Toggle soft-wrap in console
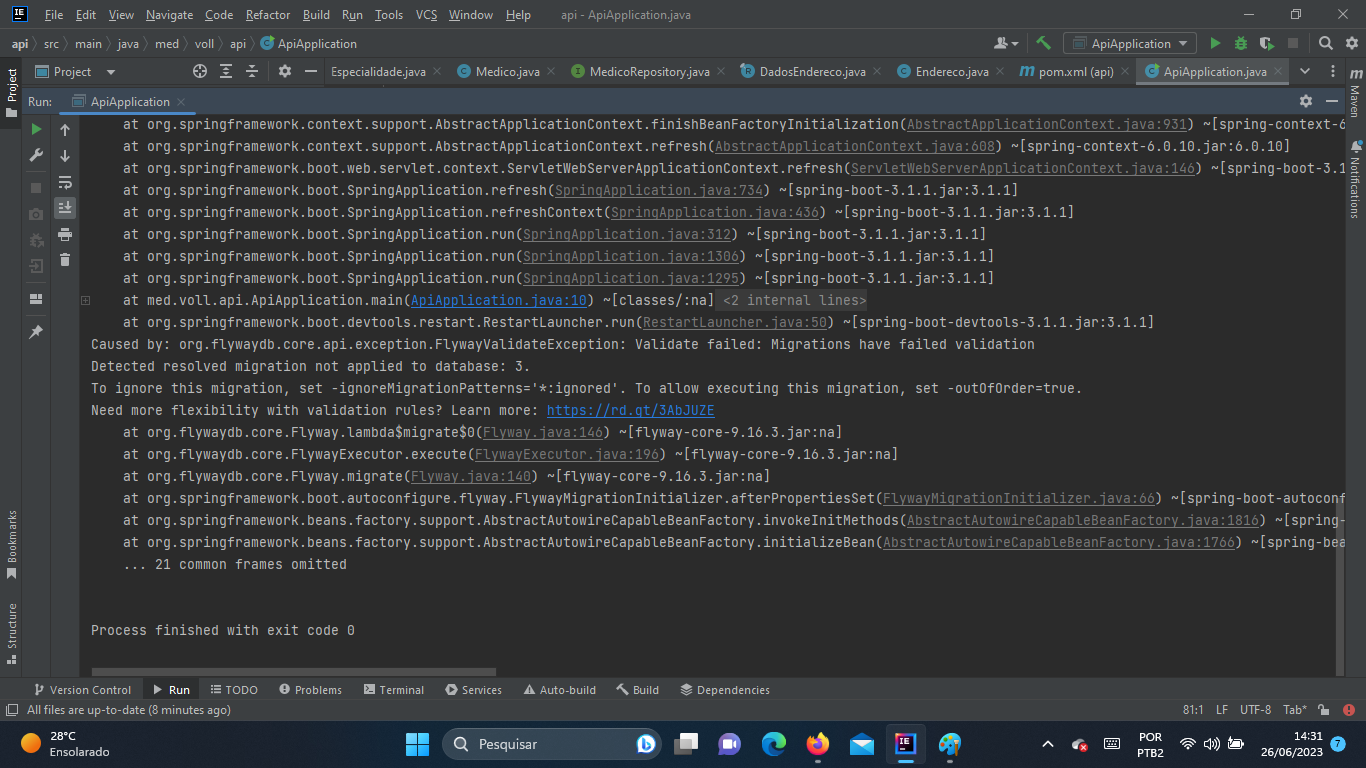 pos(65,182)
